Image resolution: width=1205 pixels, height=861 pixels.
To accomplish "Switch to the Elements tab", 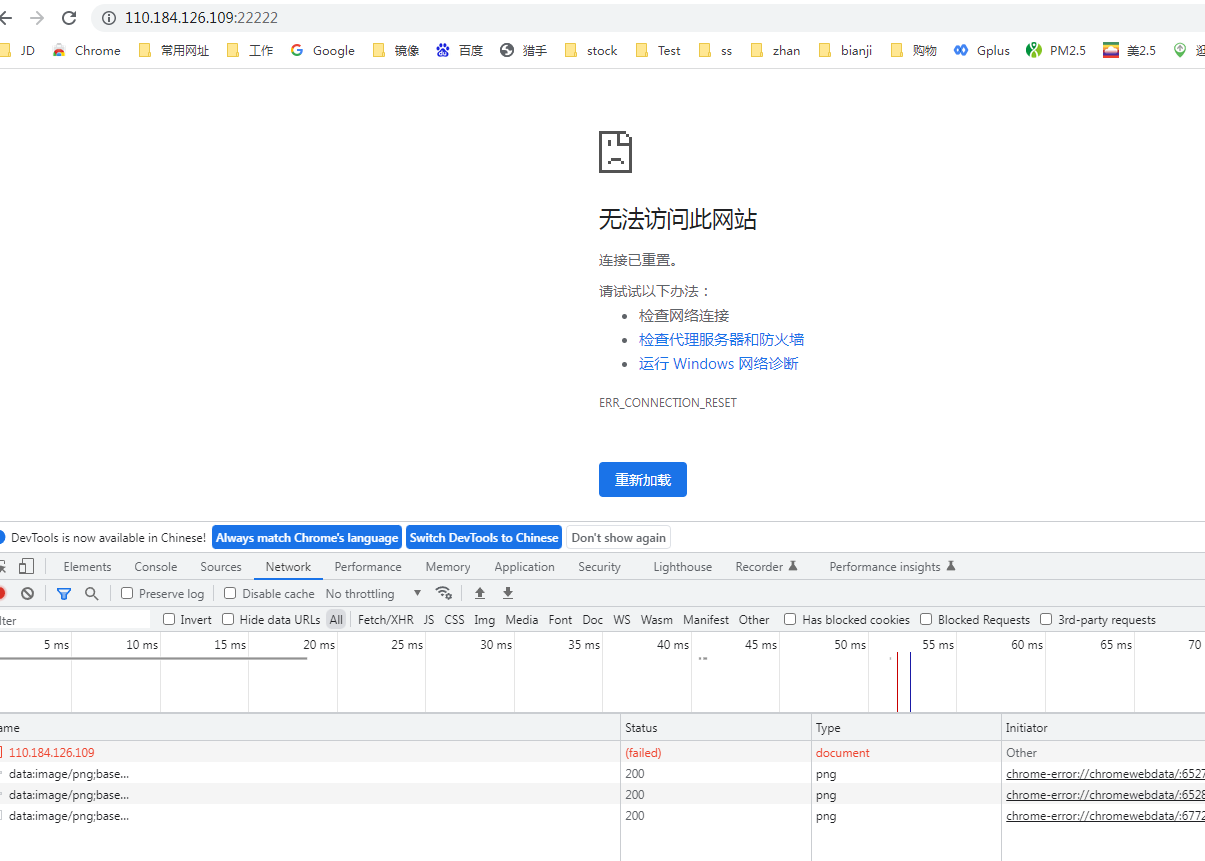I will 88,566.
